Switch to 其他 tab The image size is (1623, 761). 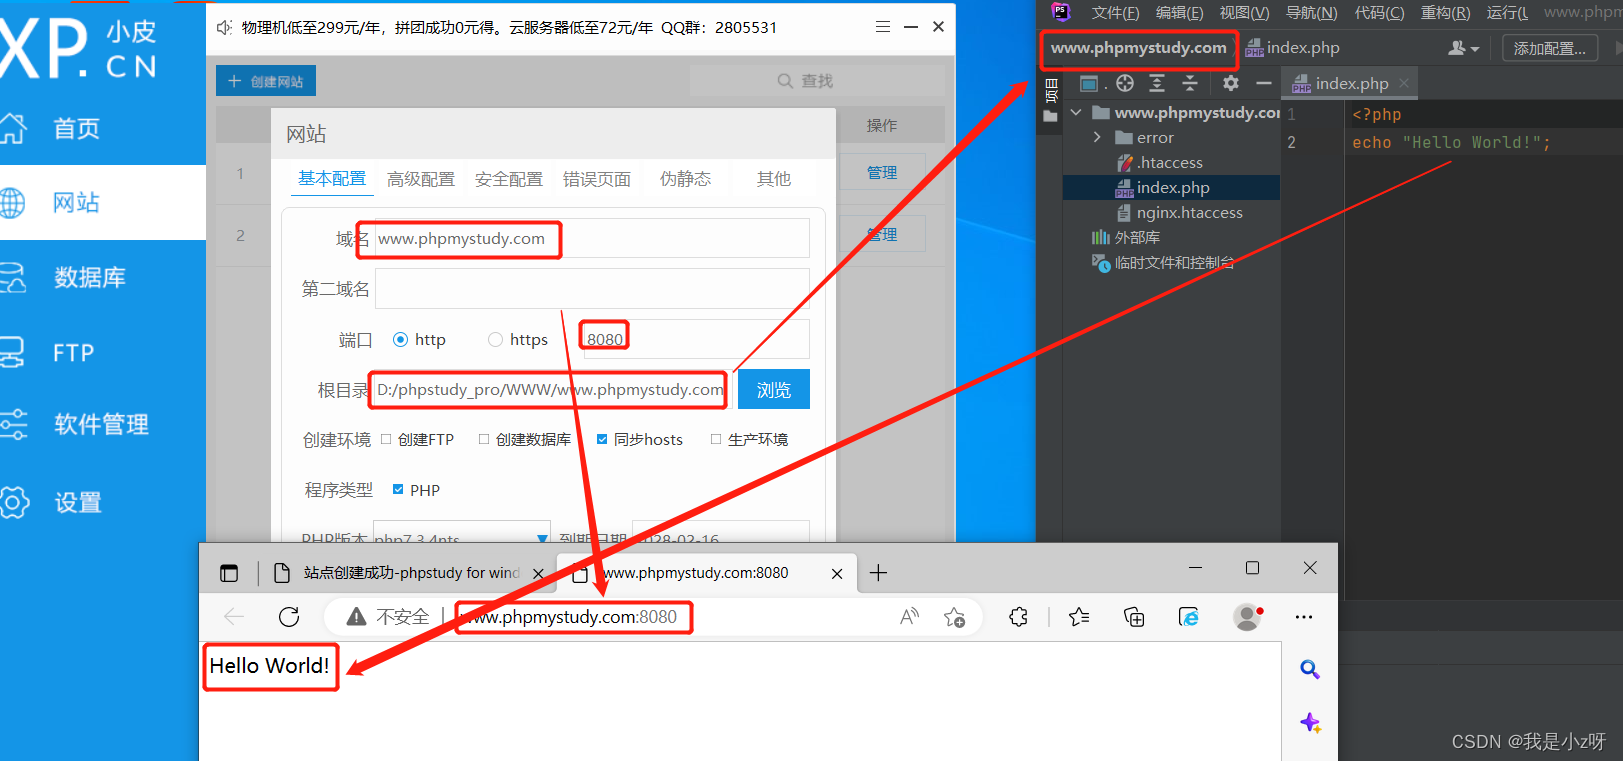pyautogui.click(x=774, y=179)
